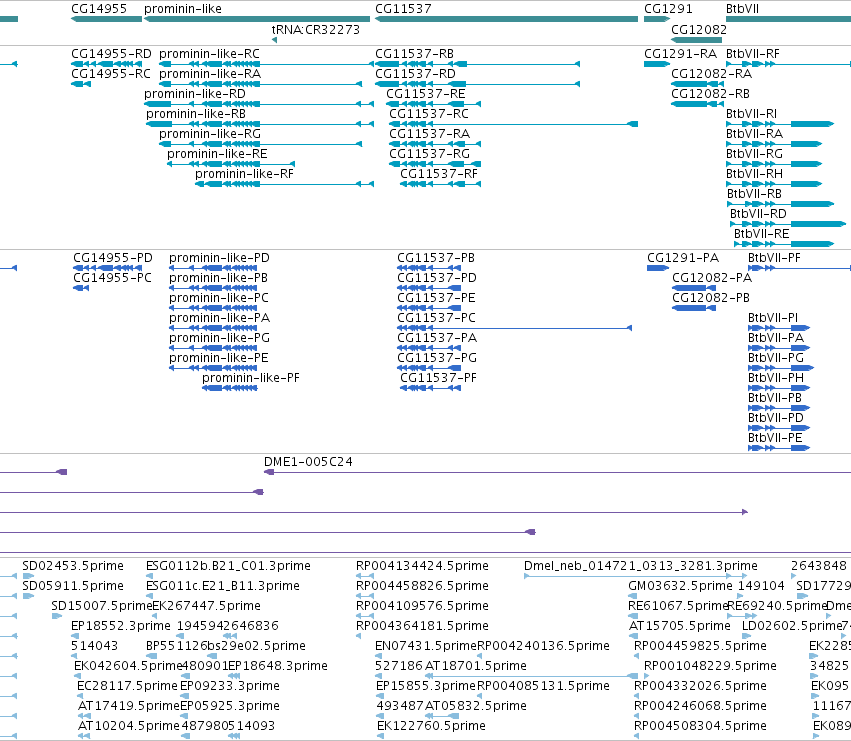Click SD15007.5prime EST label
This screenshot has height=741, width=851.
coord(101,606)
